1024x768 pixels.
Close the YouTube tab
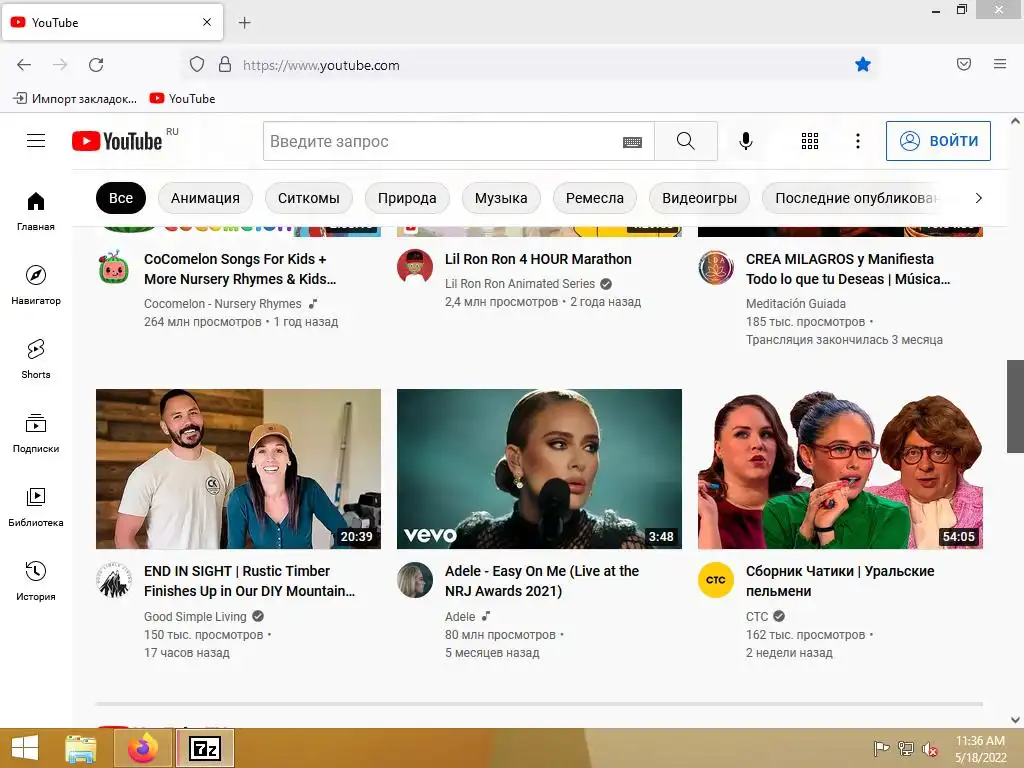(x=207, y=22)
